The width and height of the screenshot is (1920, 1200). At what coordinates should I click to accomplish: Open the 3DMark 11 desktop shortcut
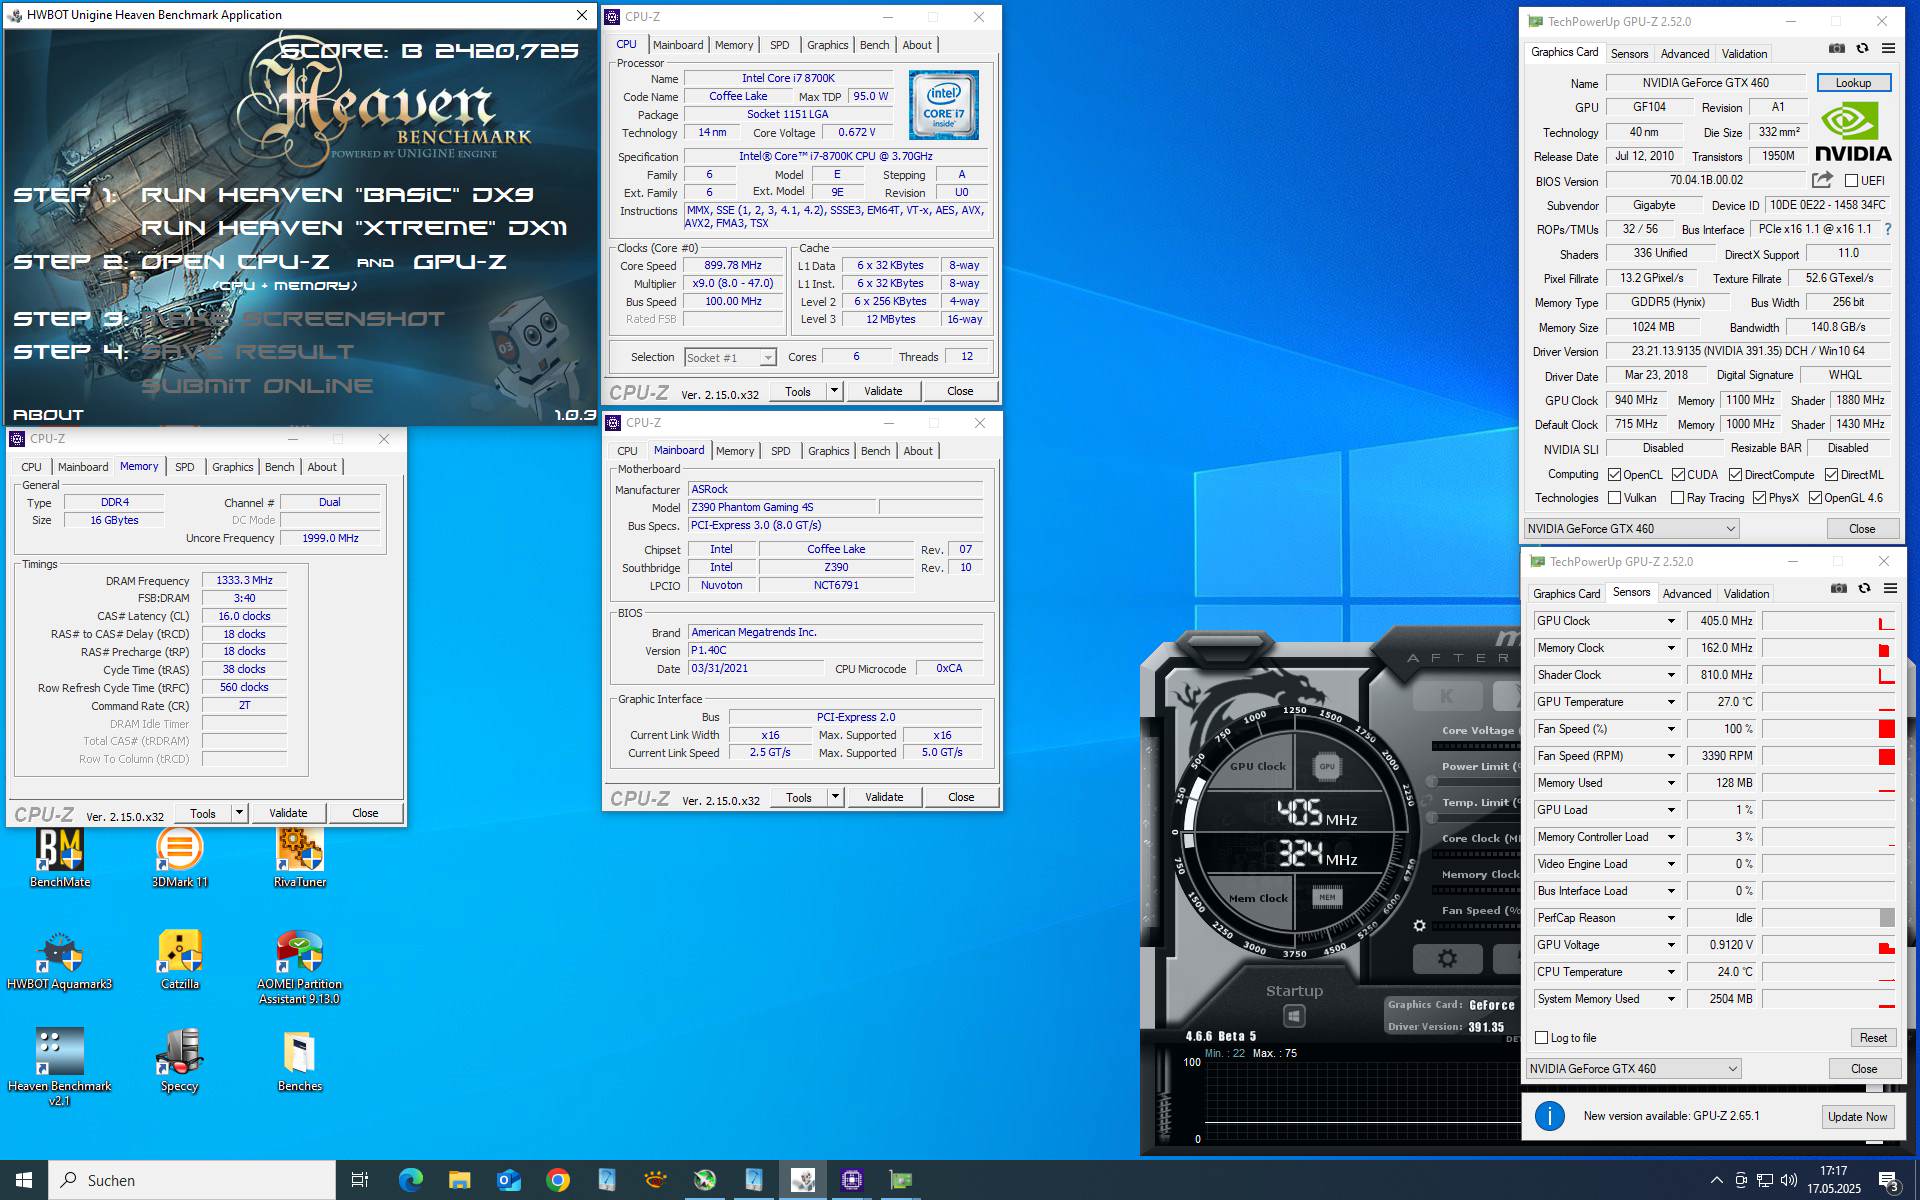[x=180, y=858]
